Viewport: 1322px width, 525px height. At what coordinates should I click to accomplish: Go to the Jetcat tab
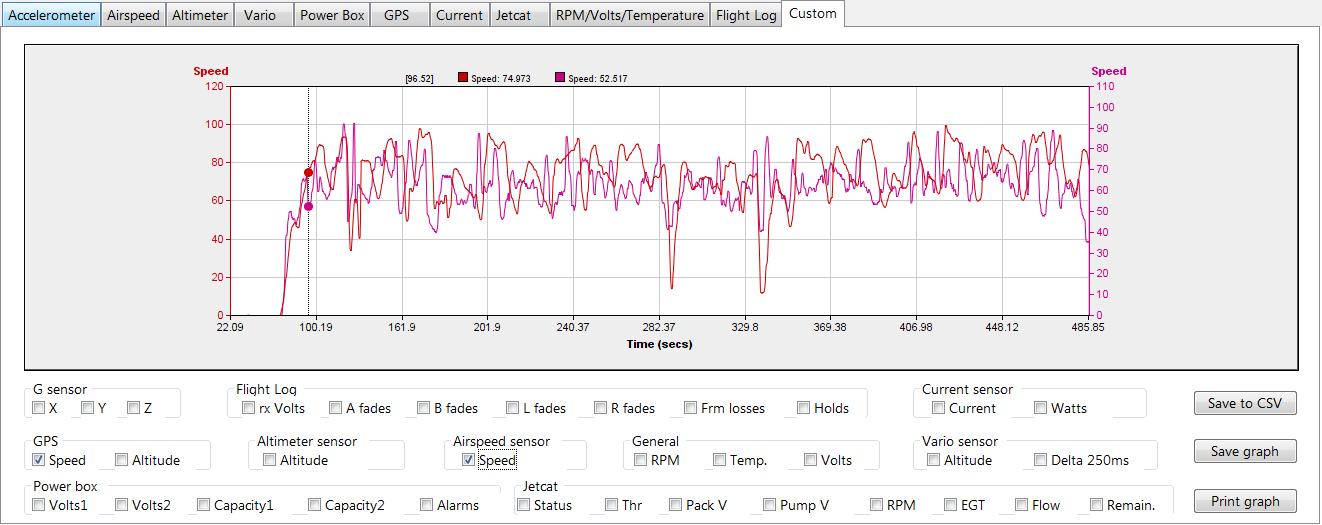(x=519, y=15)
